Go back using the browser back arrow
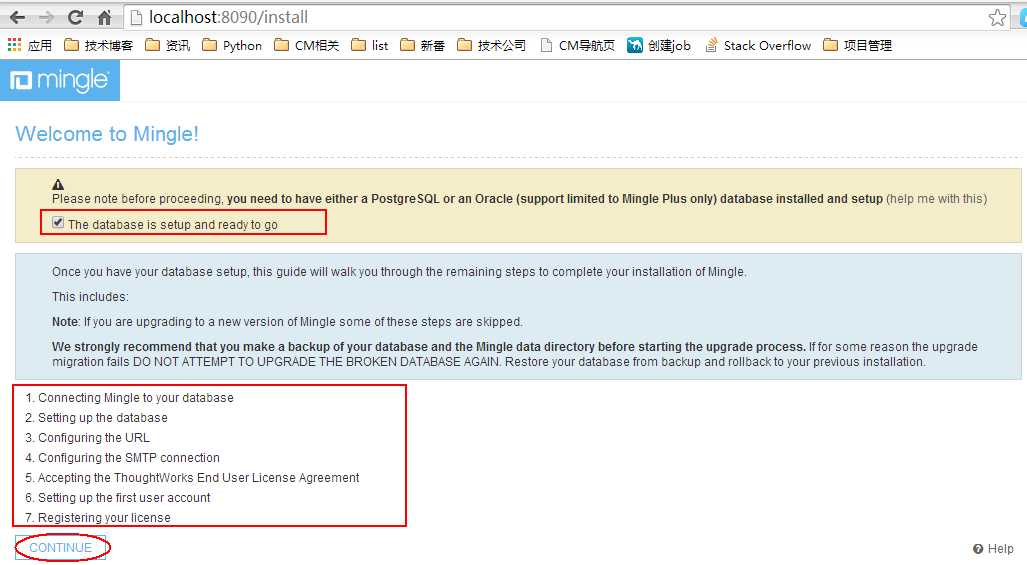This screenshot has width=1027, height=565. pos(17,17)
